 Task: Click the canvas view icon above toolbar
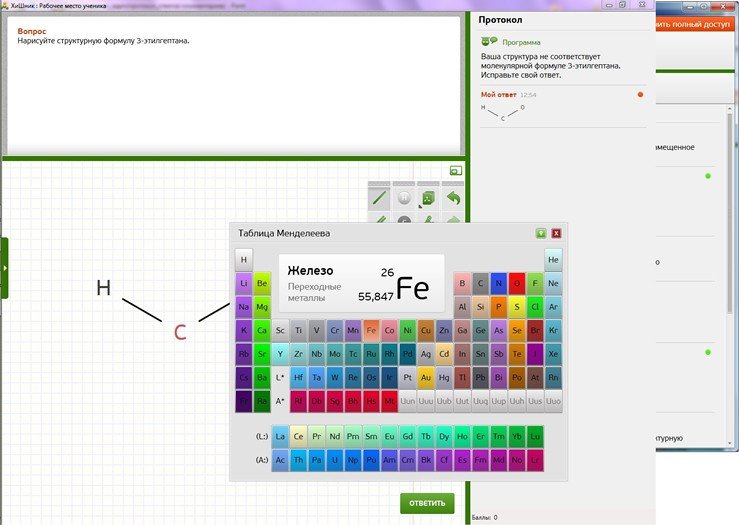pyautogui.click(x=456, y=171)
